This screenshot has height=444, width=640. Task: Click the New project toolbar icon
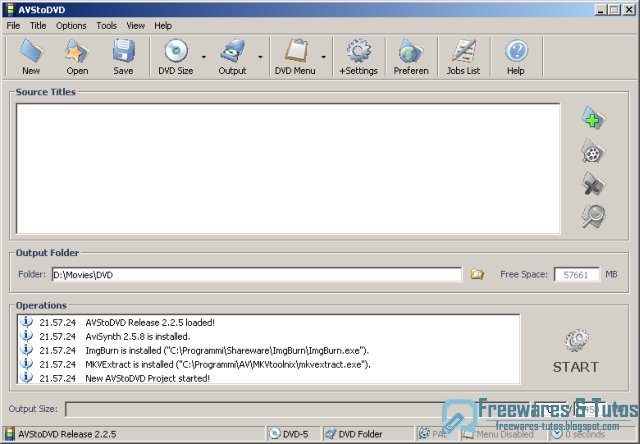(x=31, y=51)
